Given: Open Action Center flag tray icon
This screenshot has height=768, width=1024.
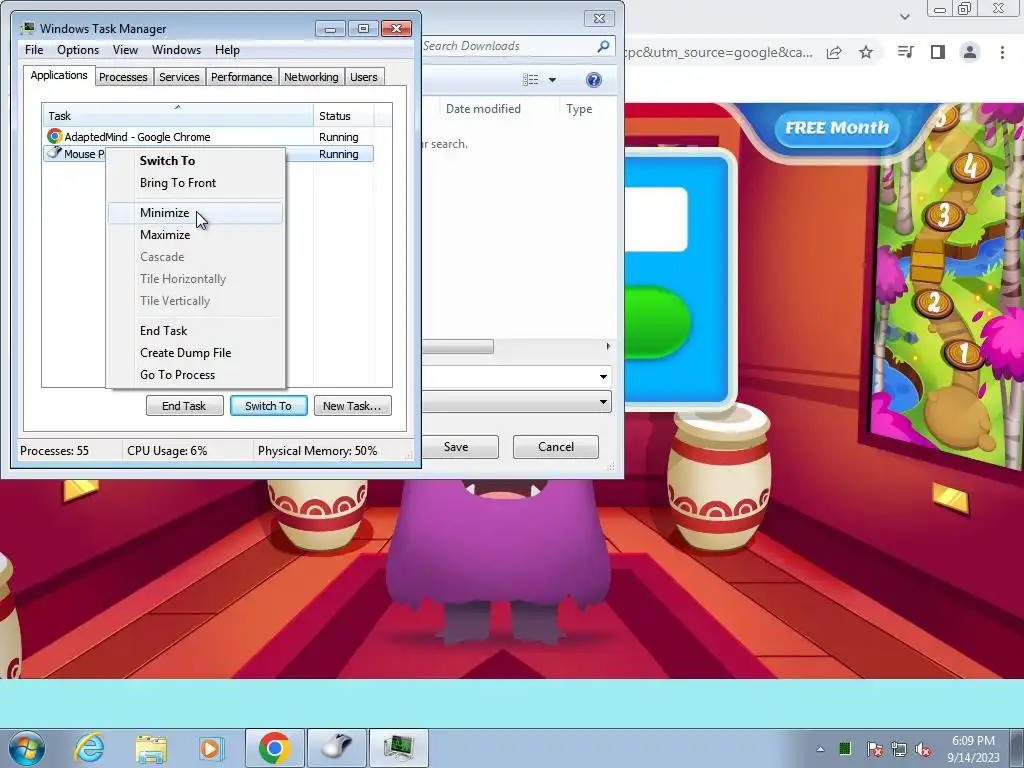Looking at the screenshot, I should click(874, 749).
